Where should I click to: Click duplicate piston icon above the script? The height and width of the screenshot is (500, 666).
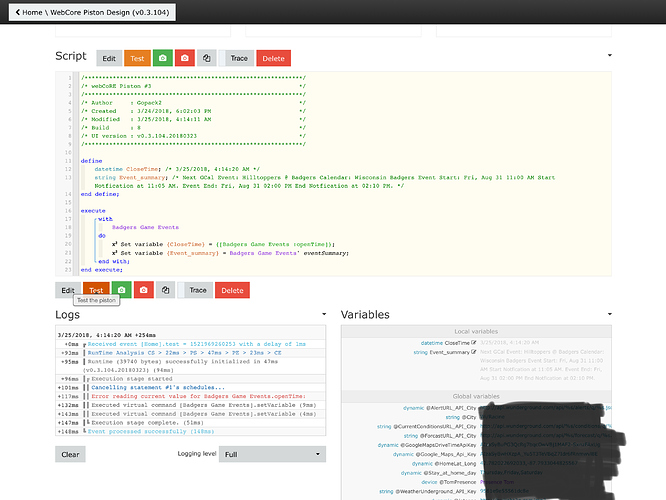click(x=207, y=58)
